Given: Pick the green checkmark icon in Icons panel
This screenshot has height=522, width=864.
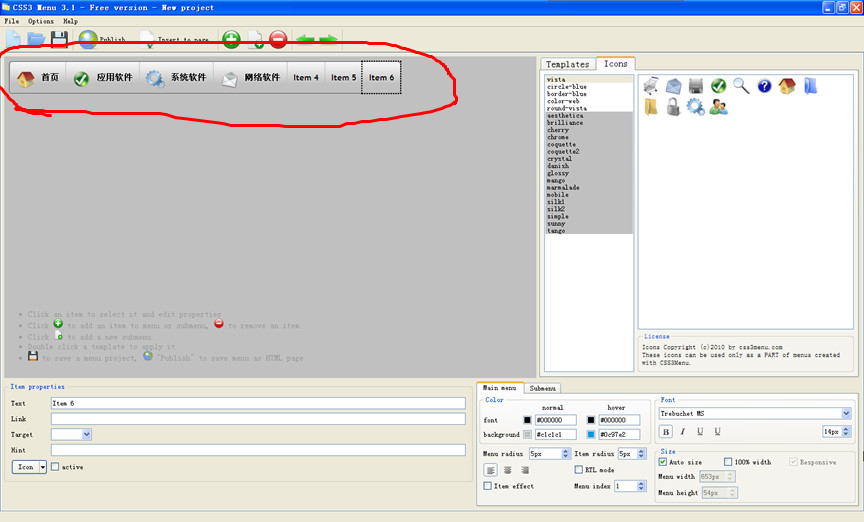Looking at the screenshot, I should pyautogui.click(x=719, y=85).
